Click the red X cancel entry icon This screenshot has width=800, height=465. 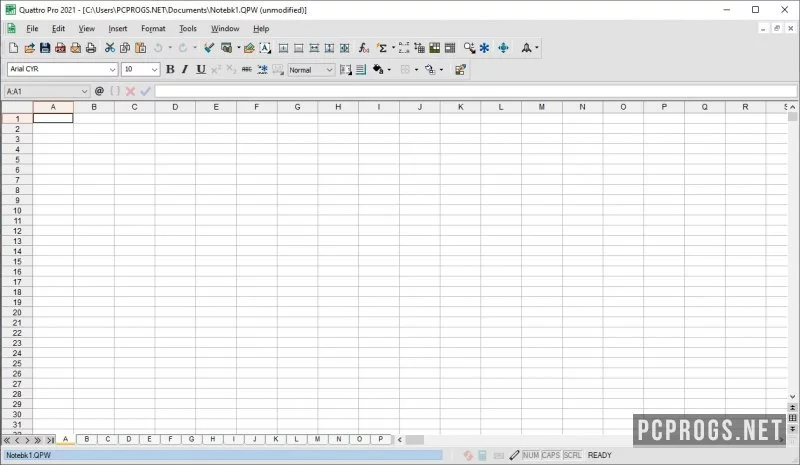pyautogui.click(x=130, y=91)
